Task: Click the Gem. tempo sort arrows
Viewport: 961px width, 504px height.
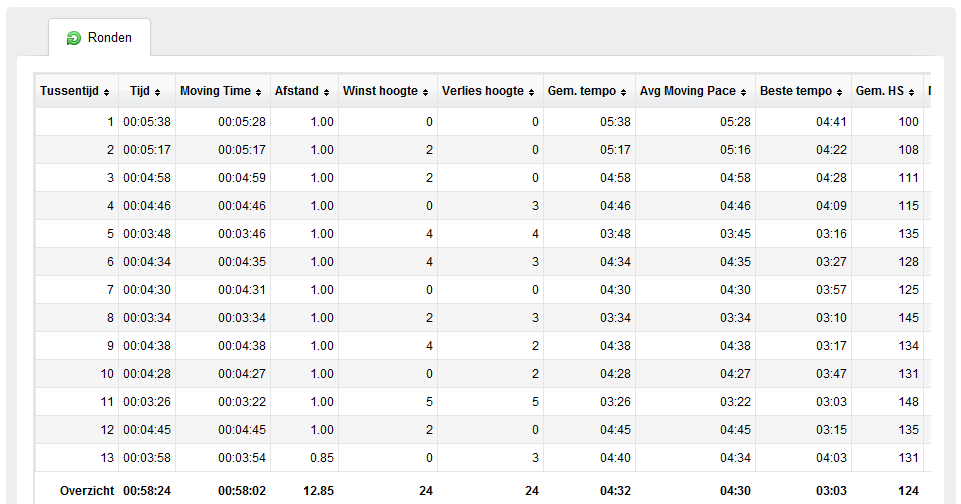Action: tap(623, 92)
